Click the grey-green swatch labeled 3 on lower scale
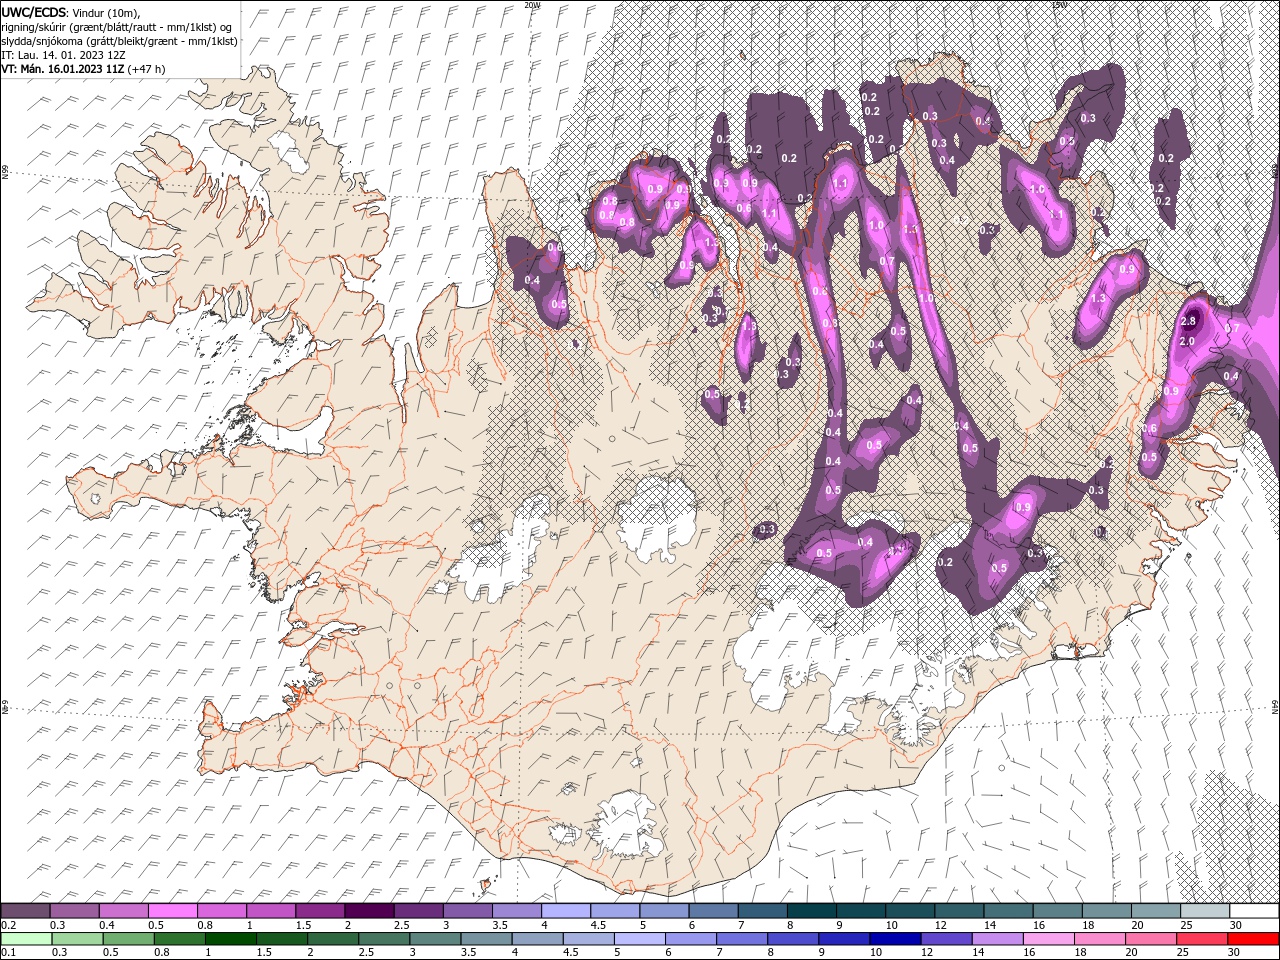The image size is (1280, 960). [x=435, y=939]
